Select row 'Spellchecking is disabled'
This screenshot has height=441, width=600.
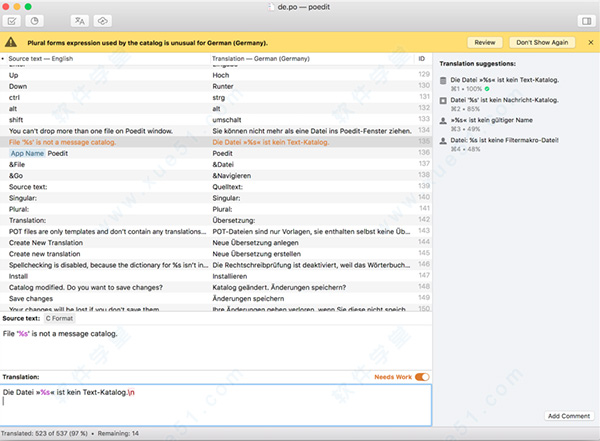coord(216,265)
